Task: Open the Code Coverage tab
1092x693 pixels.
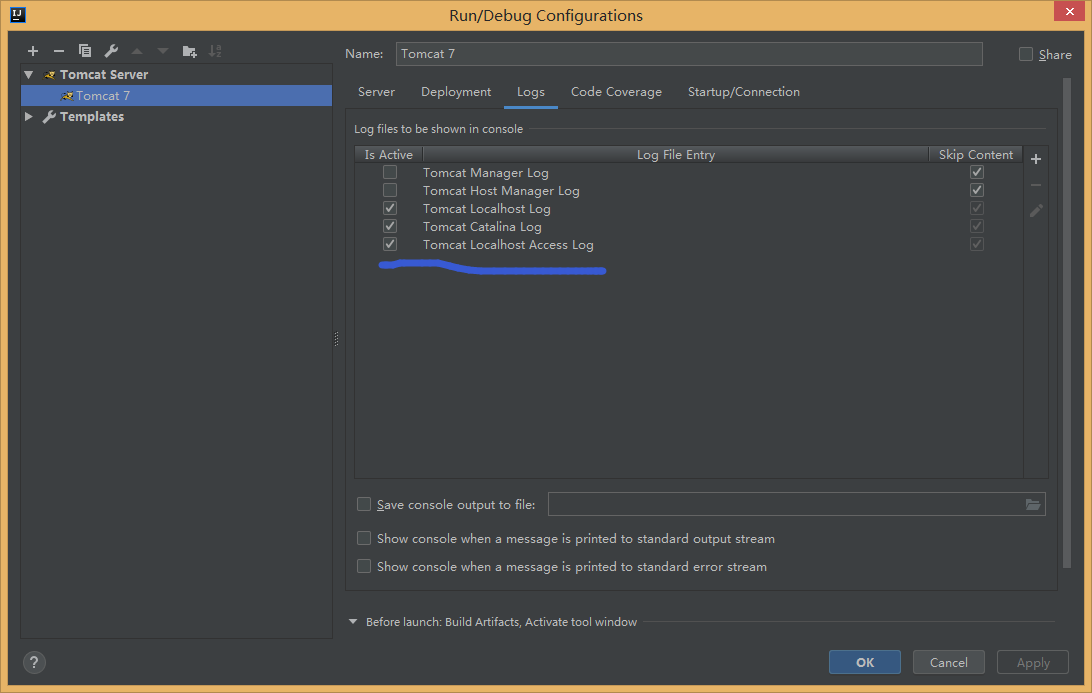Action: 616,92
